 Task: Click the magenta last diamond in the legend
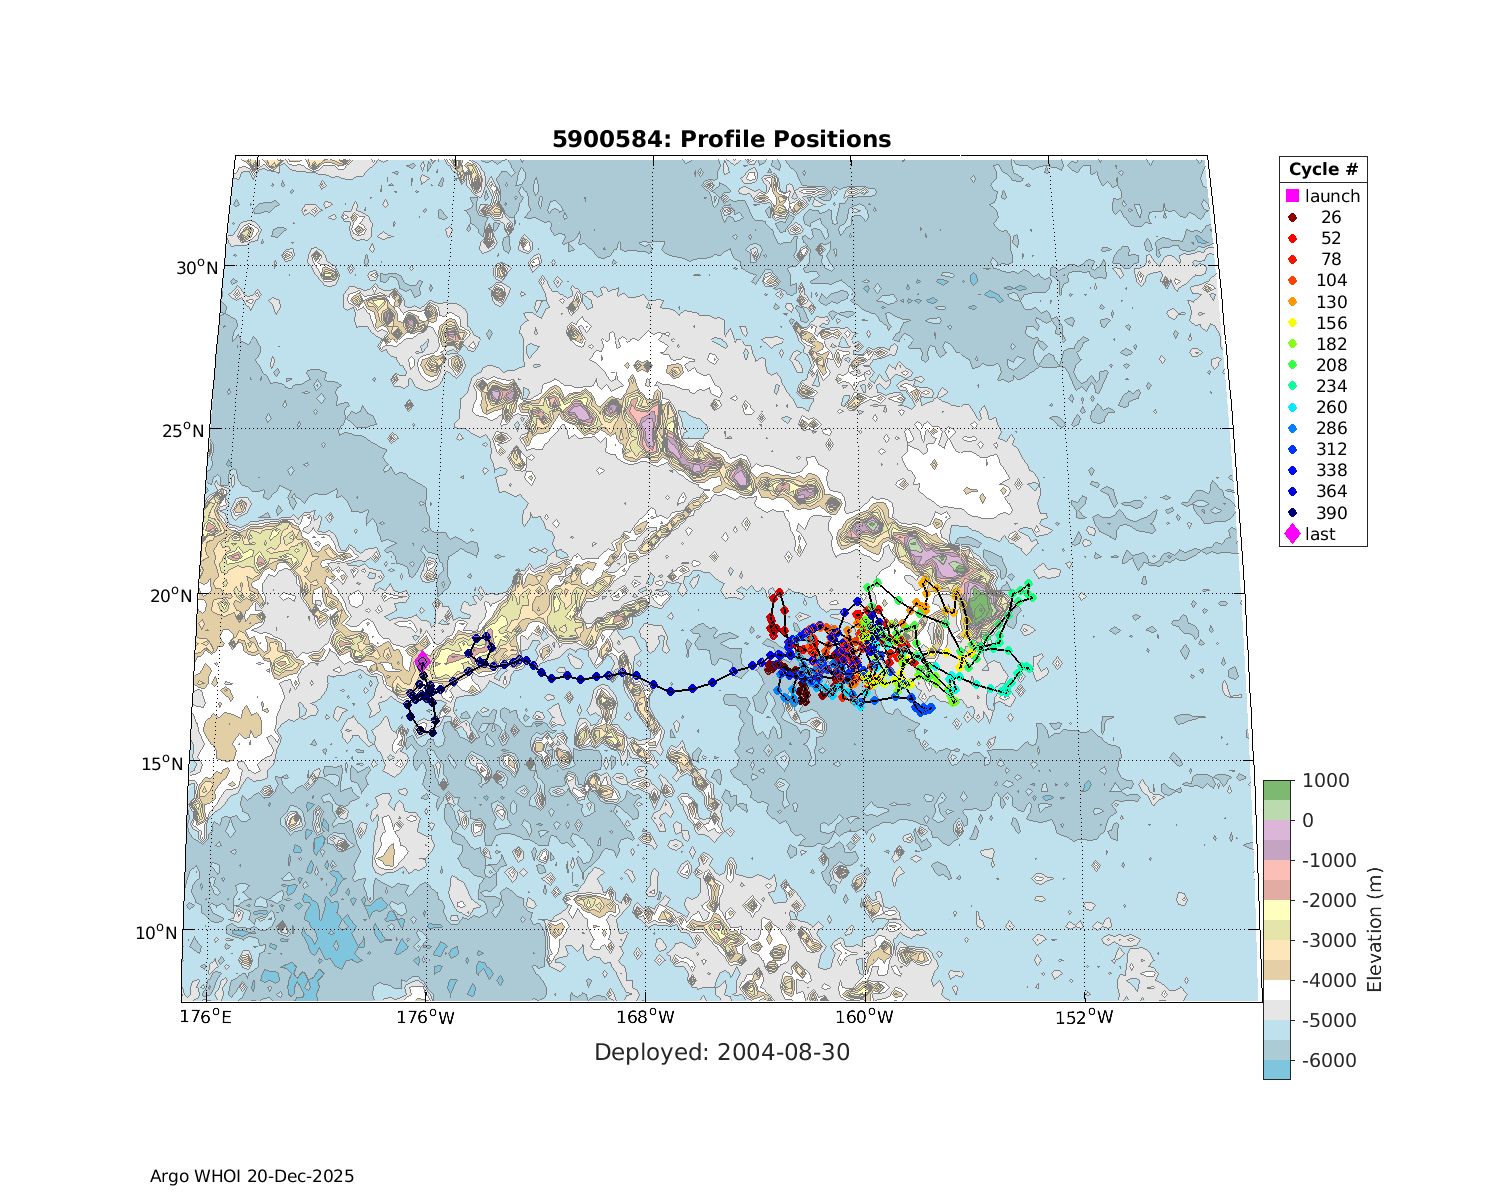pyautogui.click(x=1292, y=534)
